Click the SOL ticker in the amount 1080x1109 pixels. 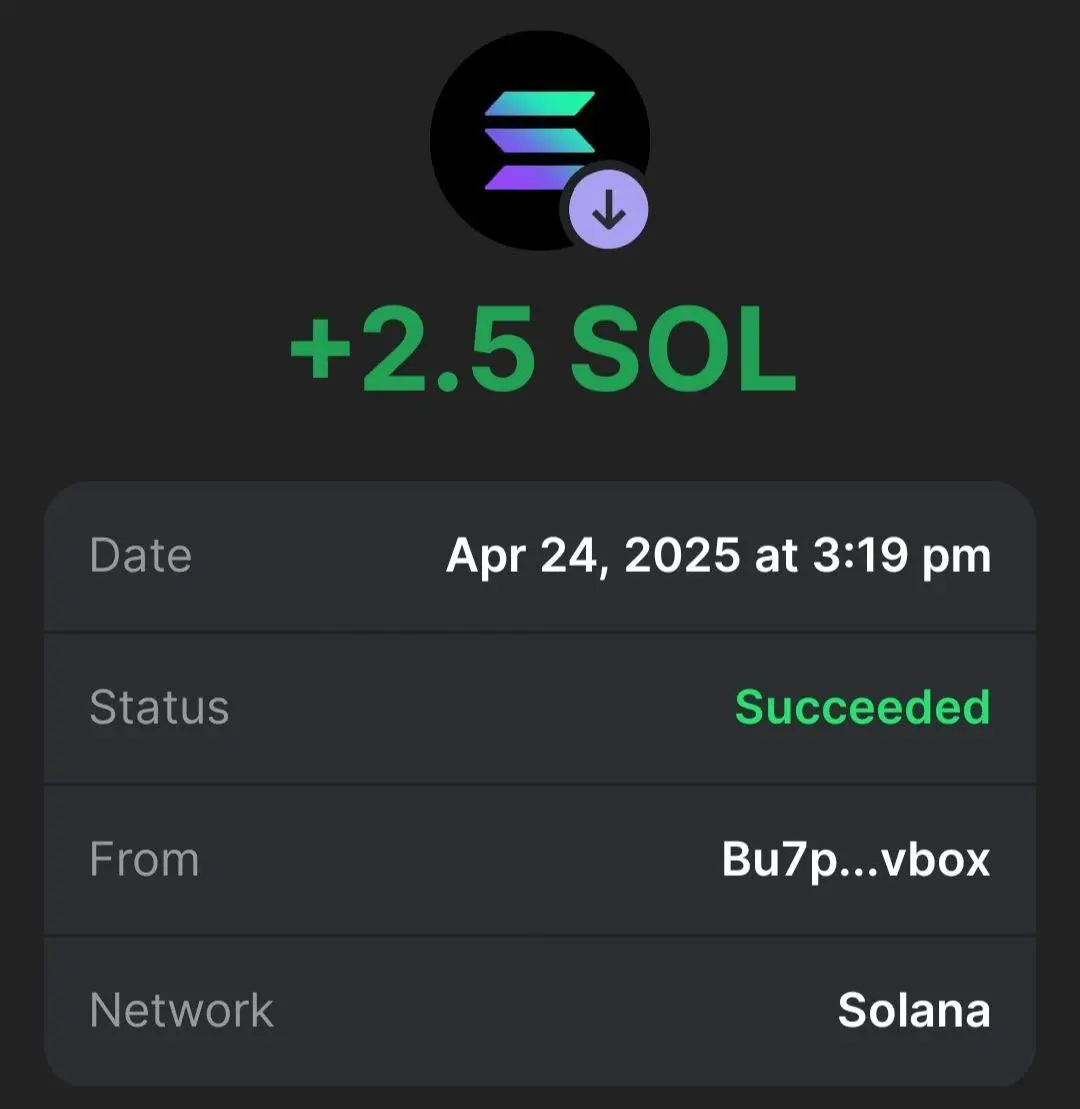[683, 349]
